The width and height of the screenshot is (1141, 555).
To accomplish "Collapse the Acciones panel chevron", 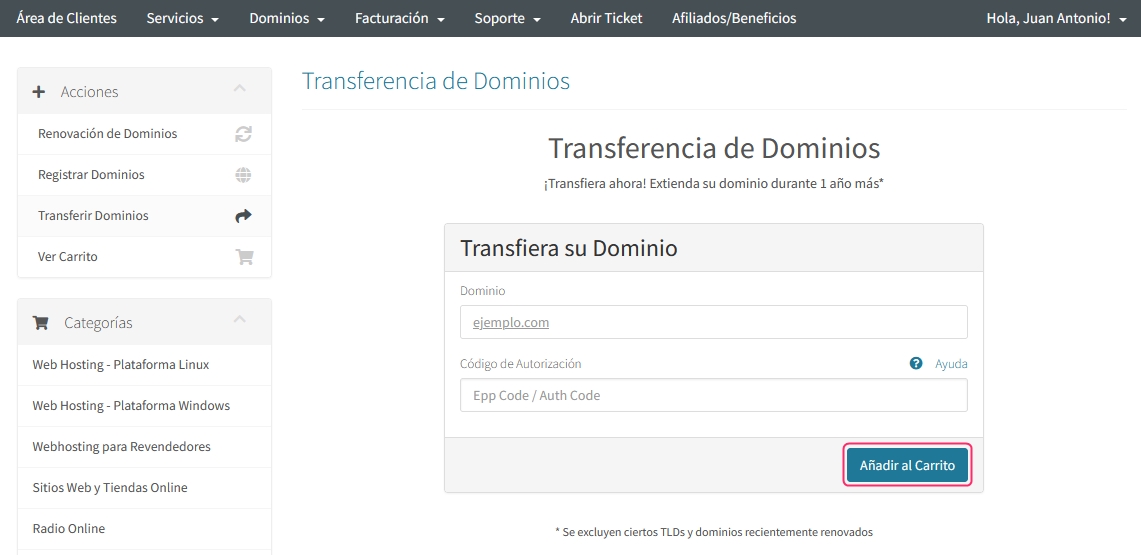I will [239, 90].
